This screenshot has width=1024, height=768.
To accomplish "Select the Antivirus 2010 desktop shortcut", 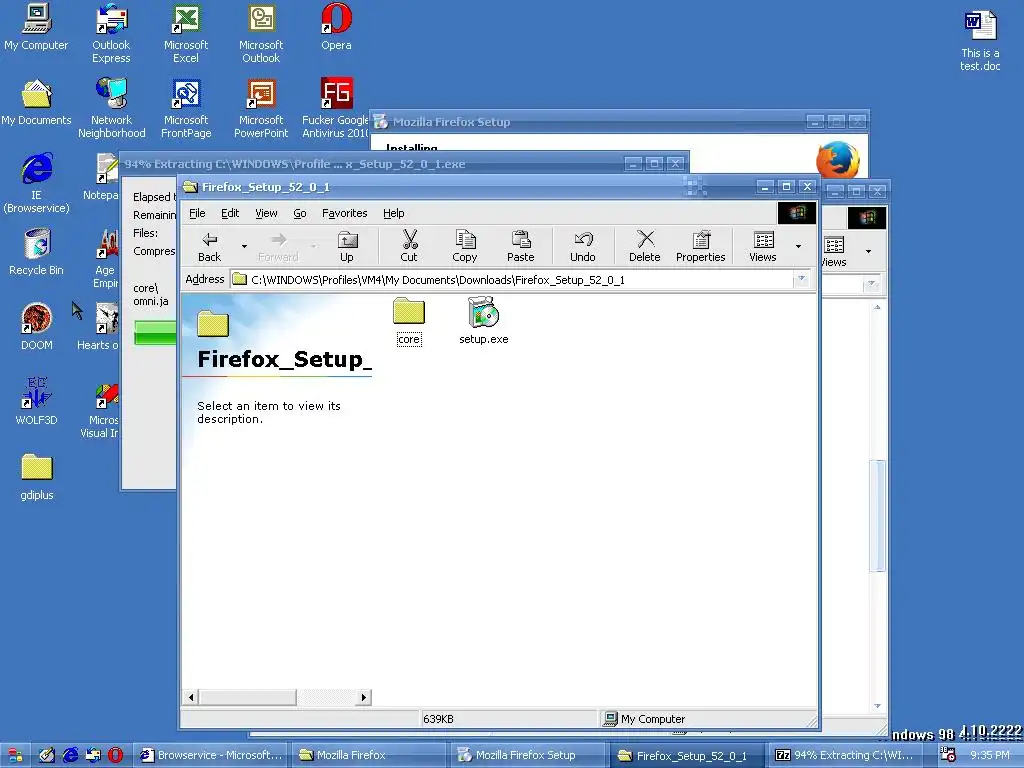I will (x=335, y=109).
